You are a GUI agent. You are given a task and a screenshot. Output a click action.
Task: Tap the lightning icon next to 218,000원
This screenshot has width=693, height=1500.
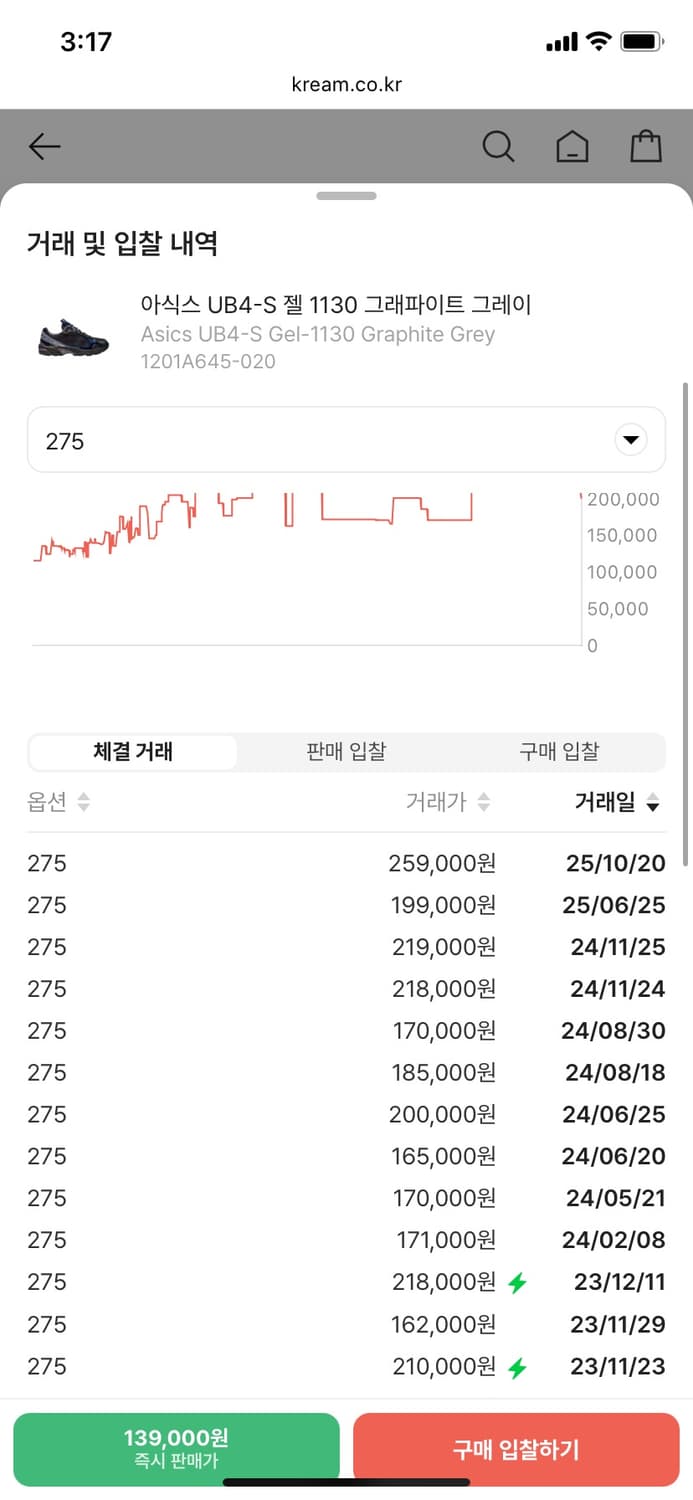[517, 1282]
